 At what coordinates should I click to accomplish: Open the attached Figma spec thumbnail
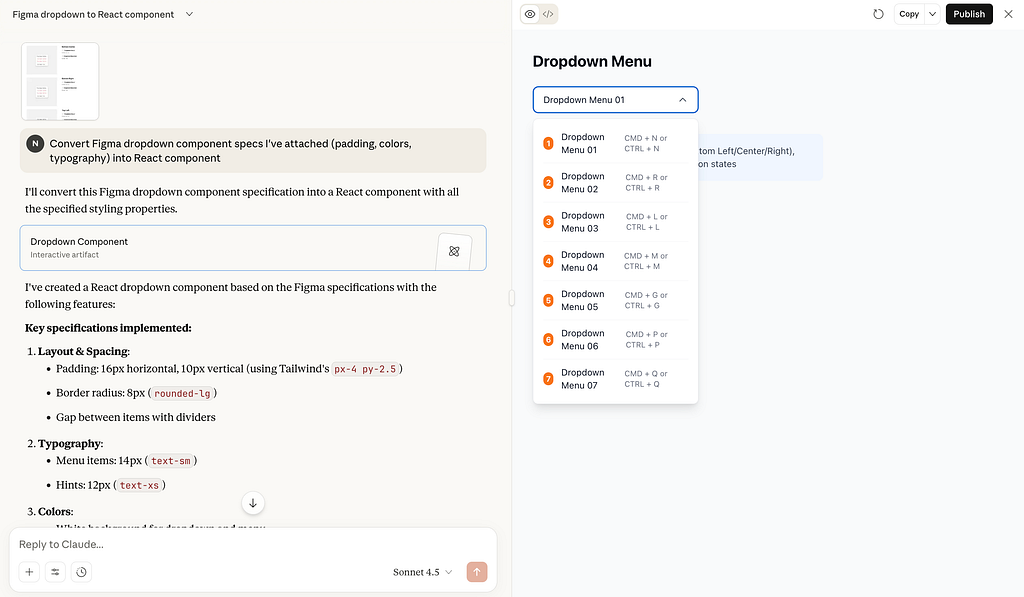60,81
